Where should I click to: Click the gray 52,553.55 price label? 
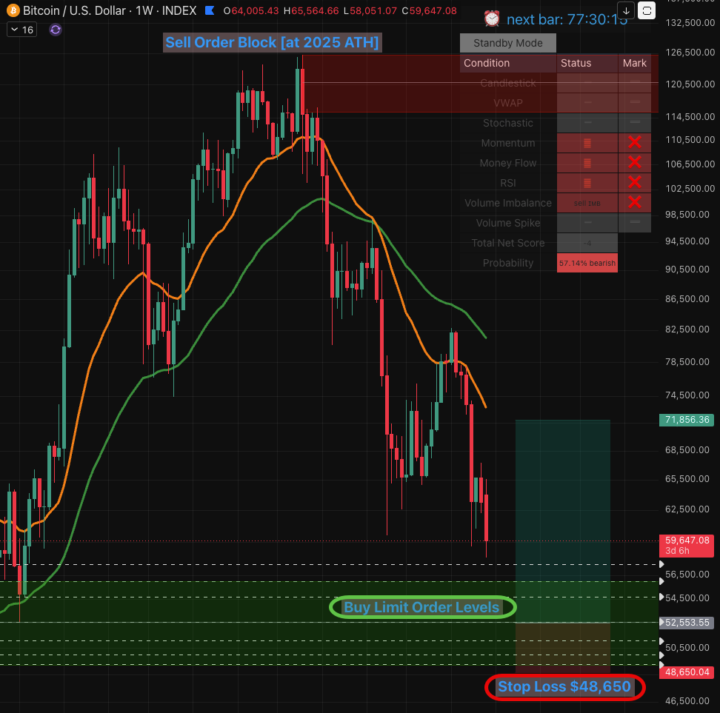point(686,623)
